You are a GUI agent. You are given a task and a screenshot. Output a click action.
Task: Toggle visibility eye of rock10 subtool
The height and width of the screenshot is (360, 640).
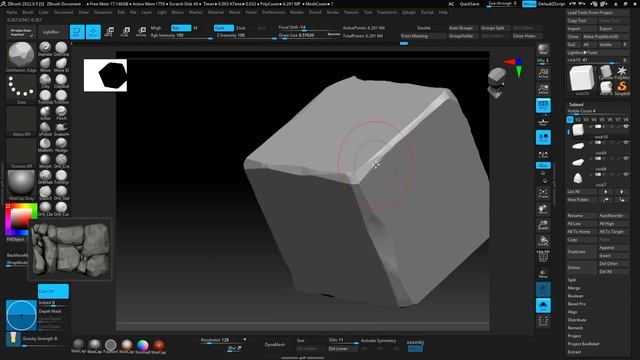pos(626,127)
